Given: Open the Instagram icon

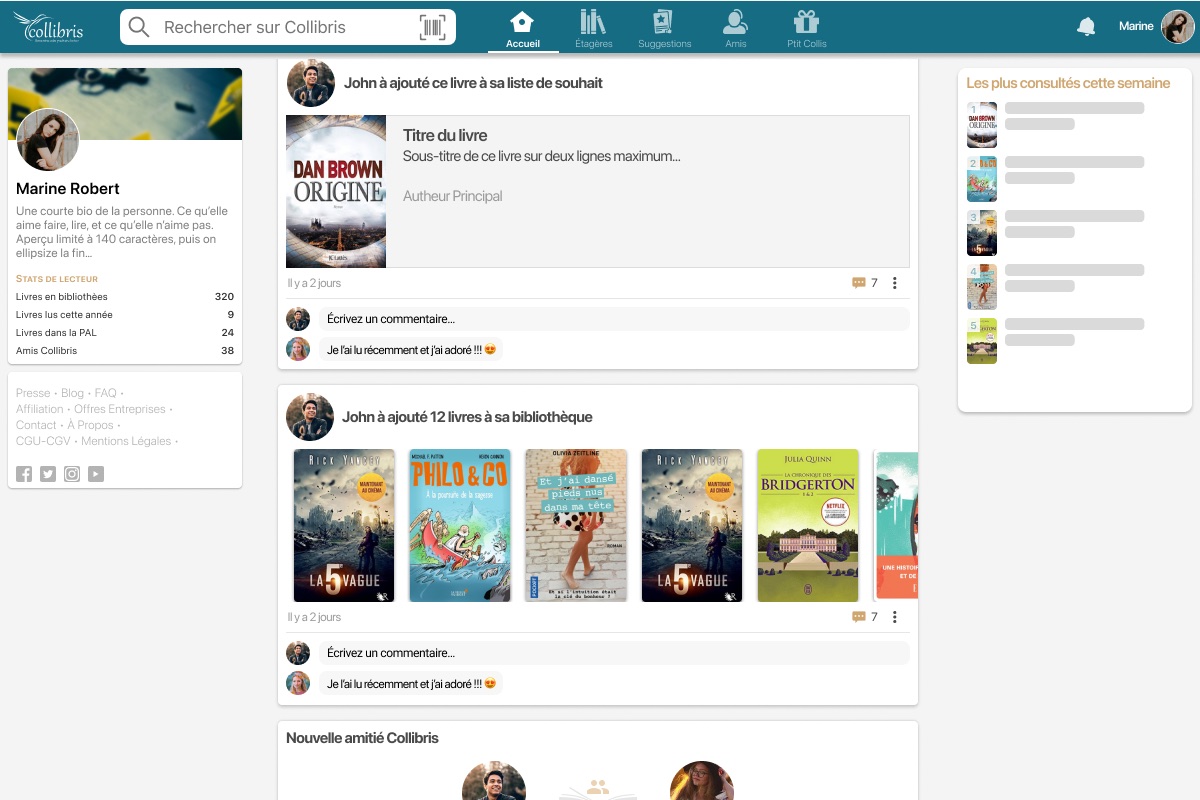Looking at the screenshot, I should coord(72,474).
